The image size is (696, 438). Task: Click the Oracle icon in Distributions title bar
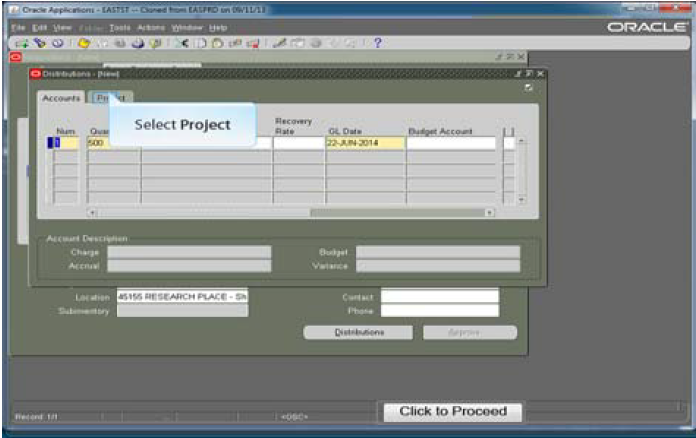coord(36,74)
